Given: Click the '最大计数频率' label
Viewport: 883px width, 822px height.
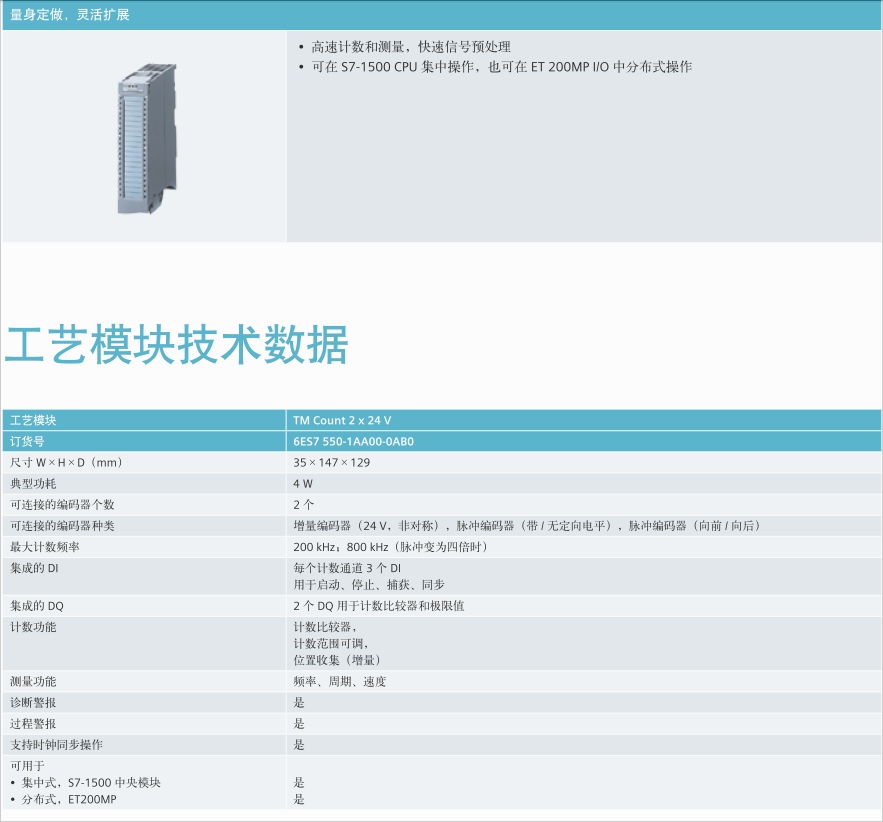Looking at the screenshot, I should (44, 547).
